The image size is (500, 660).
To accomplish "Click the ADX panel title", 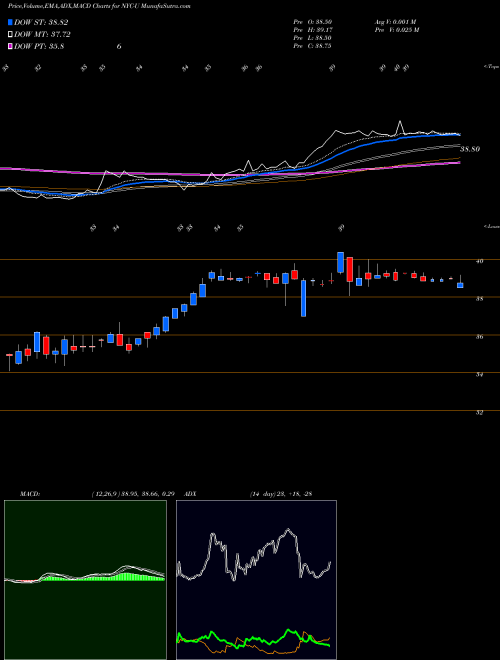I will [191, 493].
